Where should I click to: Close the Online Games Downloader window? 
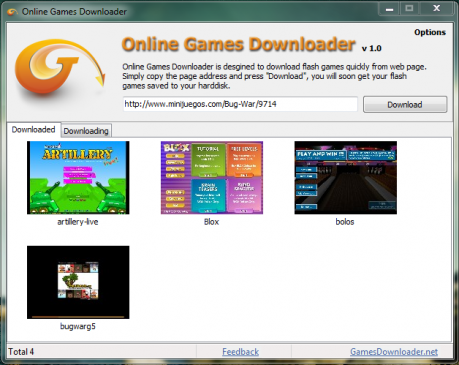(436, 9)
